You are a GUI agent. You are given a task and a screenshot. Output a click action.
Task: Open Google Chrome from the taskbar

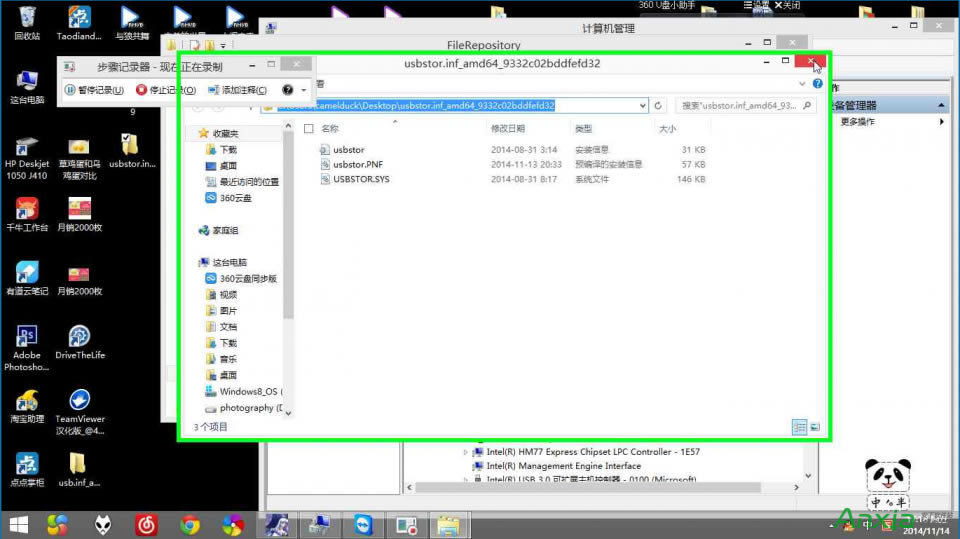pos(190,524)
